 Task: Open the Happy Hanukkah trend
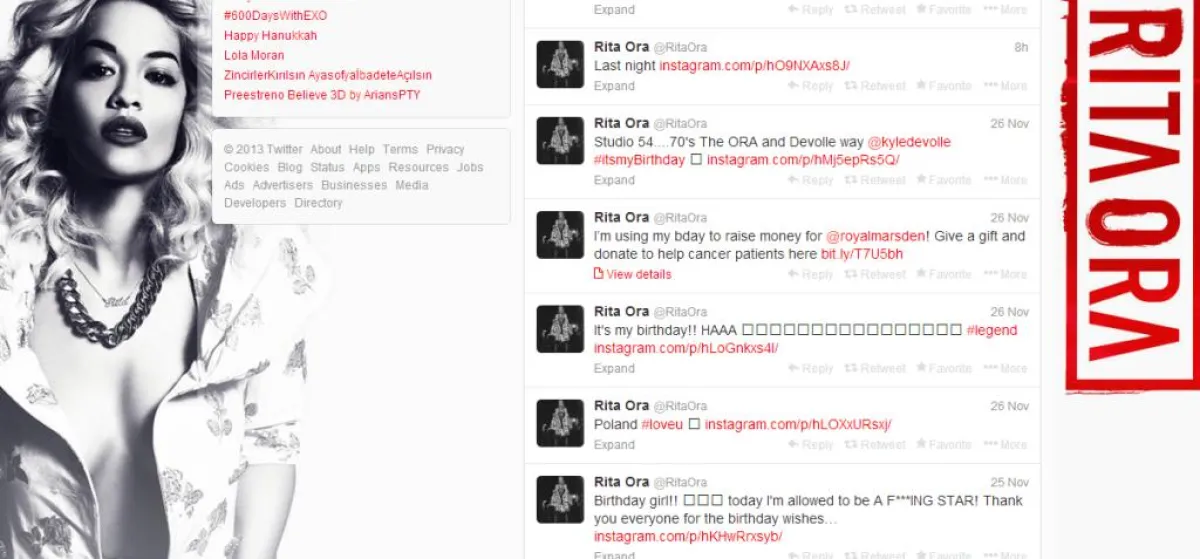pyautogui.click(x=270, y=36)
